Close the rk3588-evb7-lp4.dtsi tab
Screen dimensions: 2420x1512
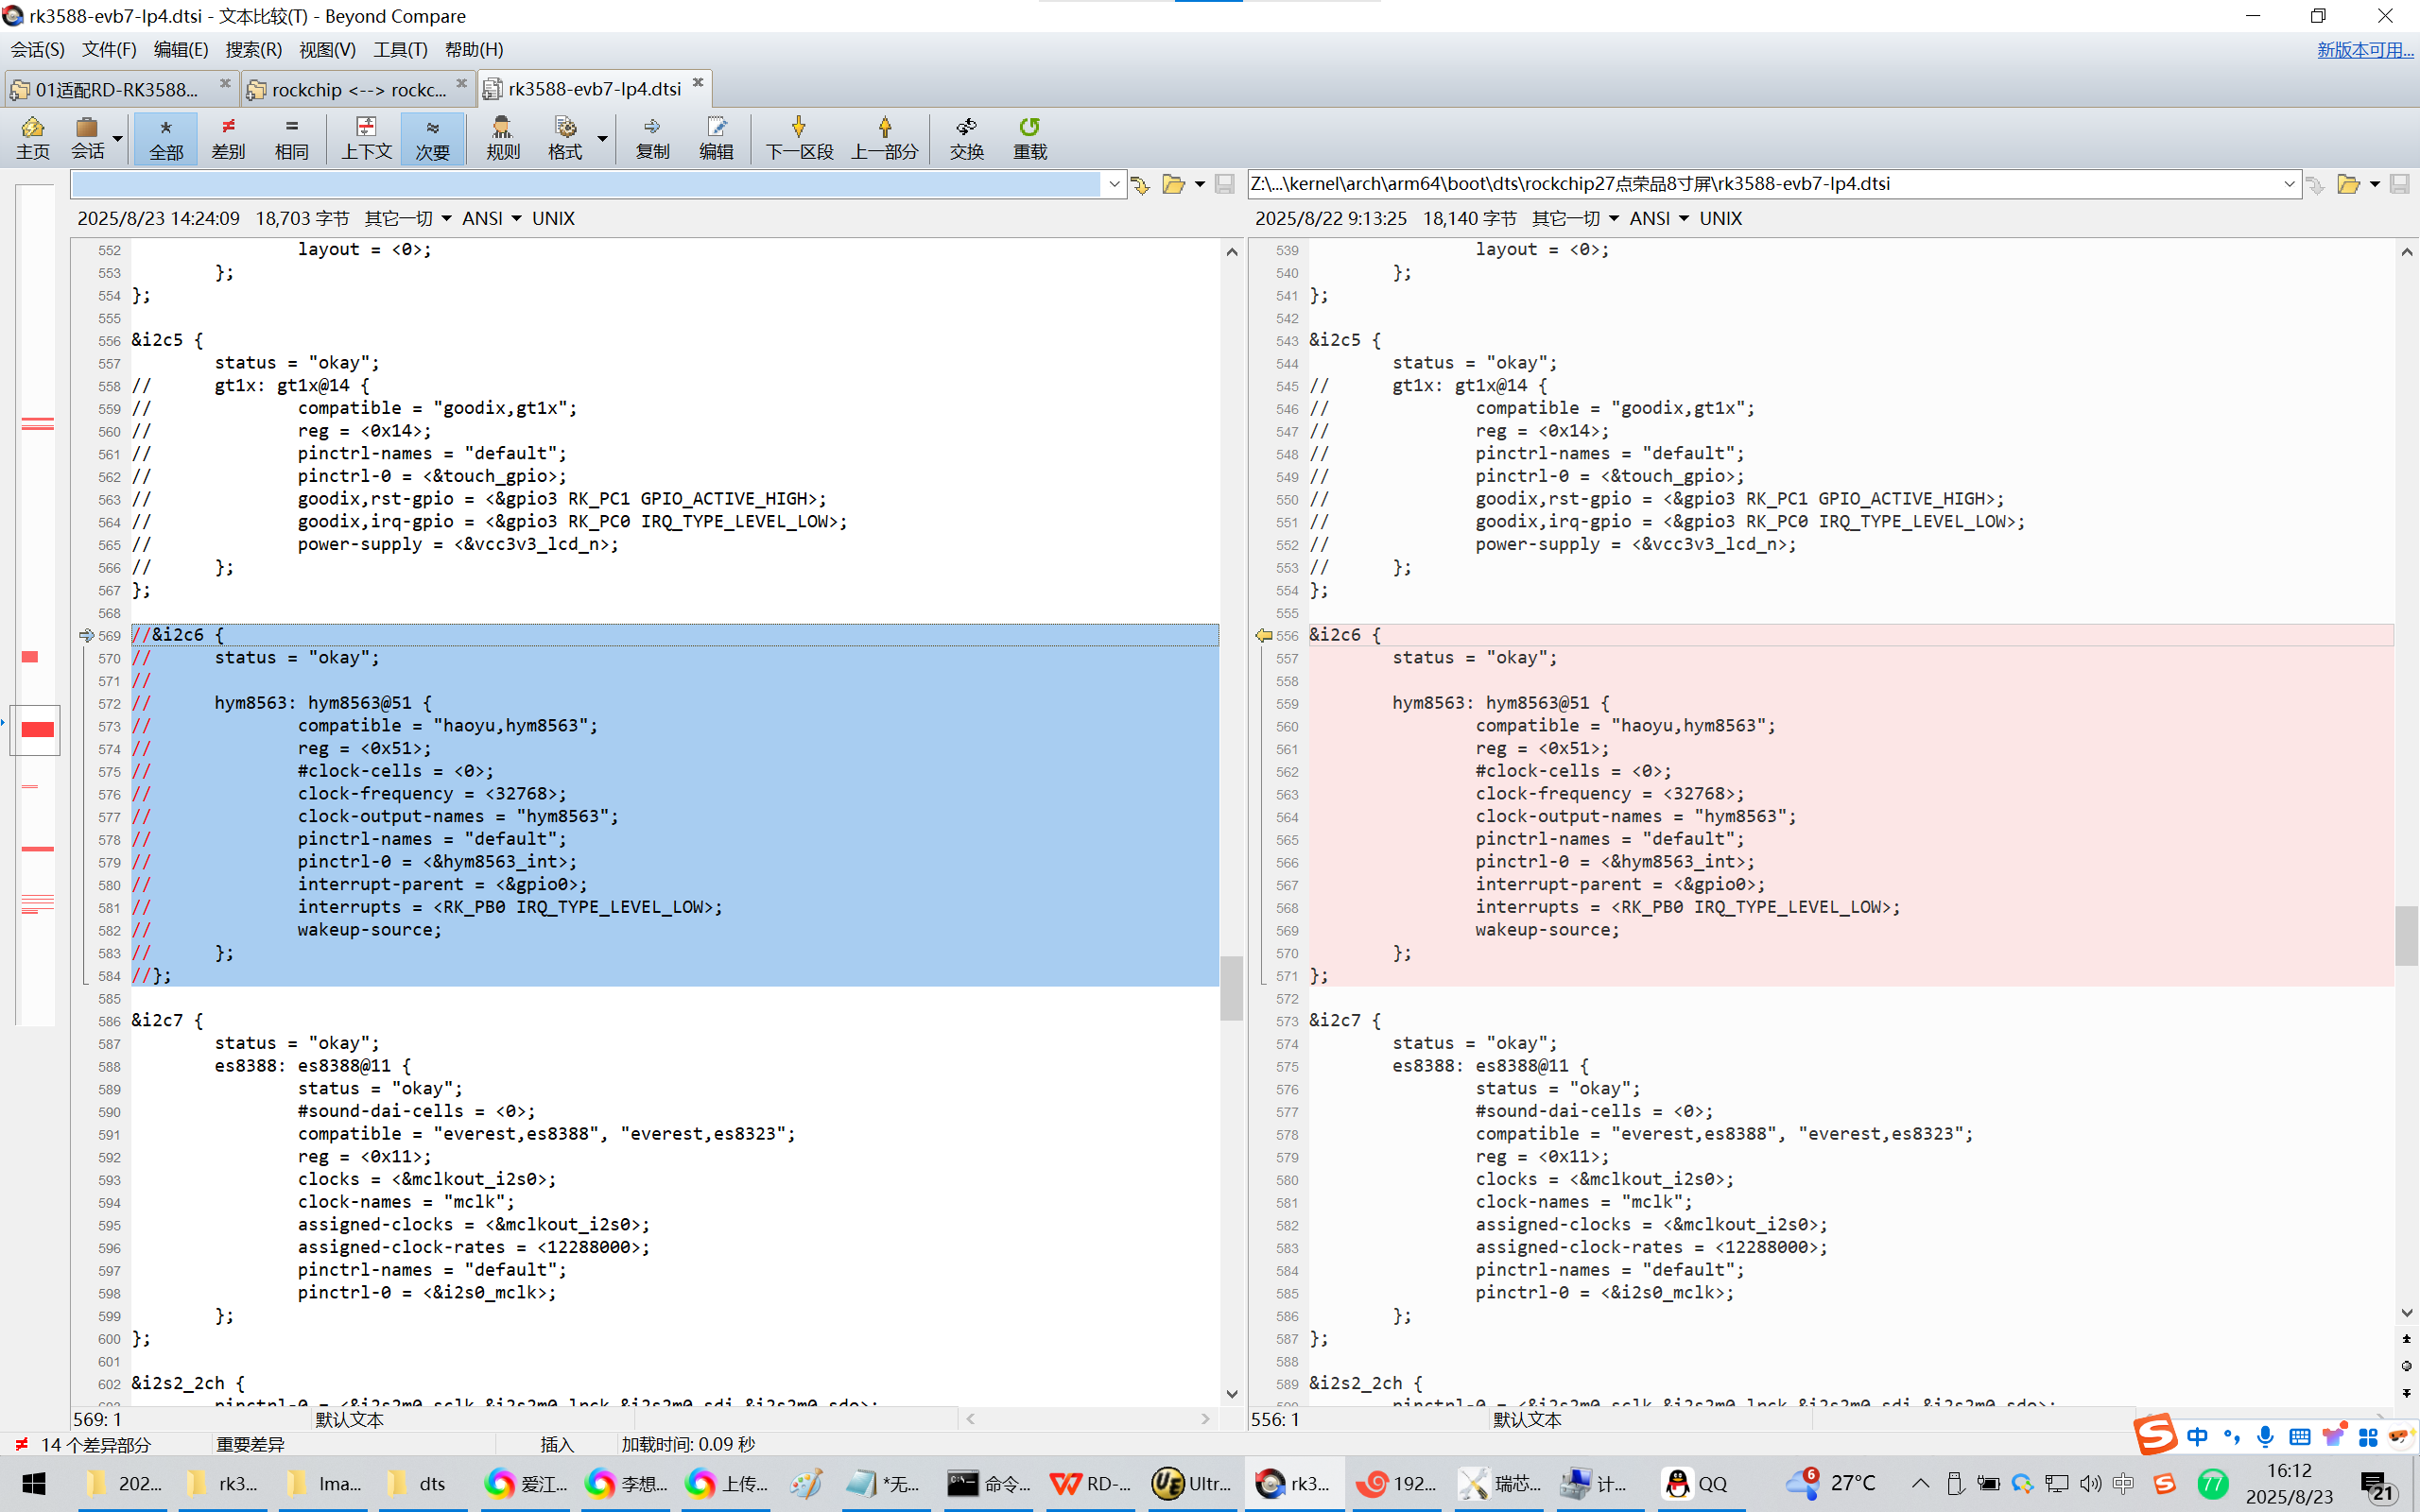point(698,83)
